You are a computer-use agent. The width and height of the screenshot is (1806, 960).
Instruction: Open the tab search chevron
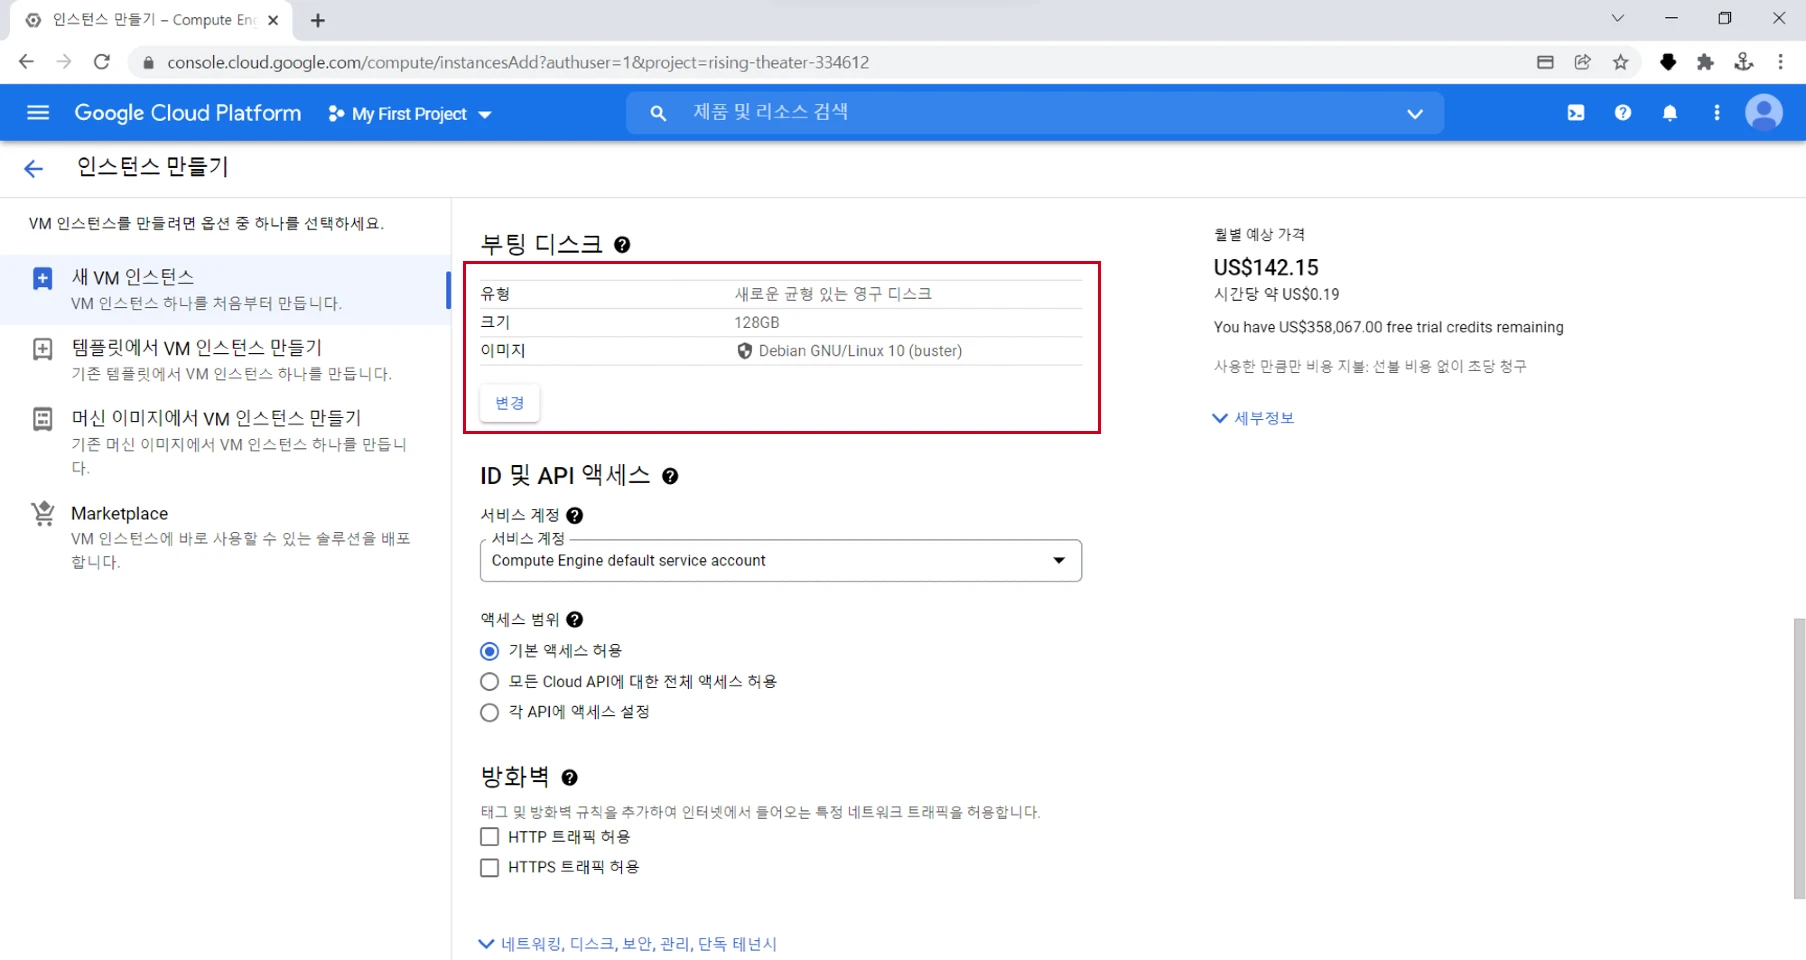(1617, 18)
